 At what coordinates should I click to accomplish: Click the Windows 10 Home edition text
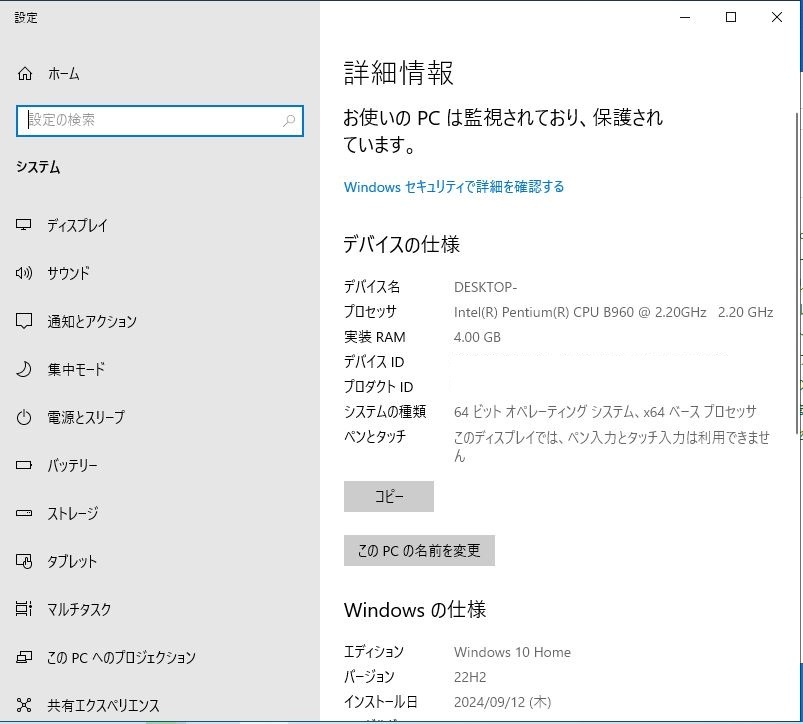pos(512,652)
